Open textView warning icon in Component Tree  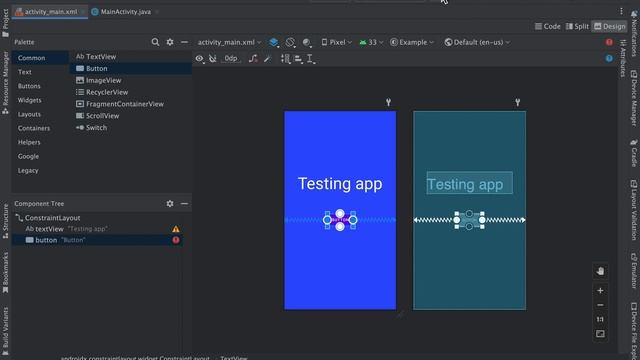pyautogui.click(x=176, y=229)
